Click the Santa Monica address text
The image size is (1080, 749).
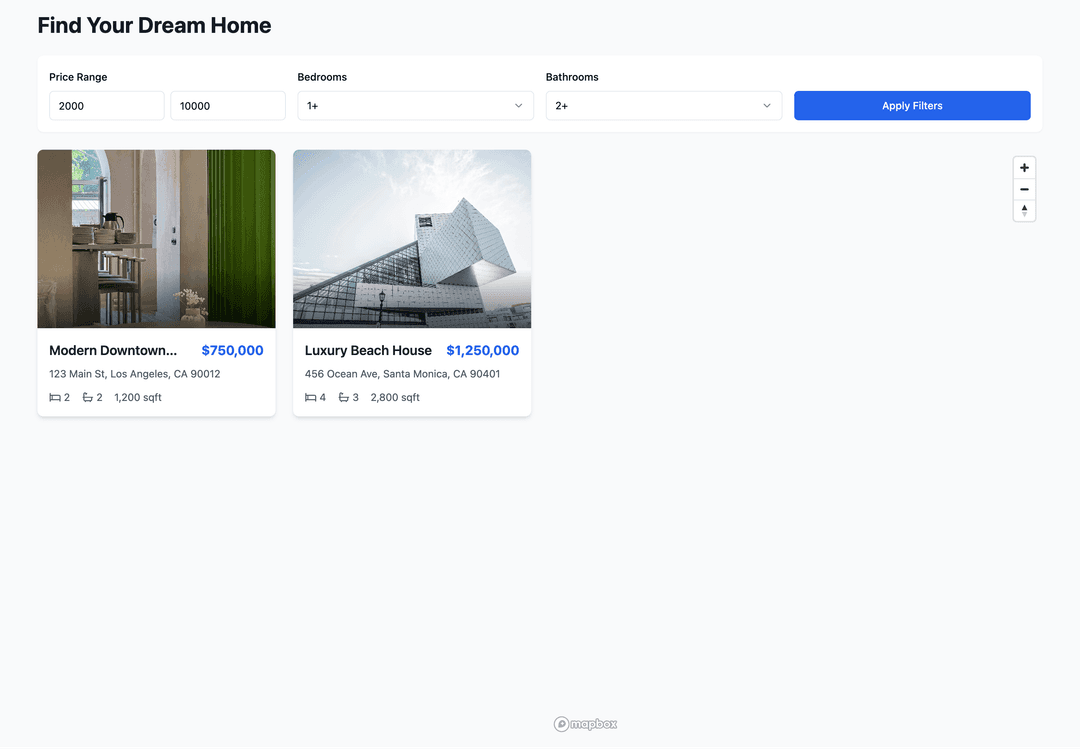pos(403,373)
